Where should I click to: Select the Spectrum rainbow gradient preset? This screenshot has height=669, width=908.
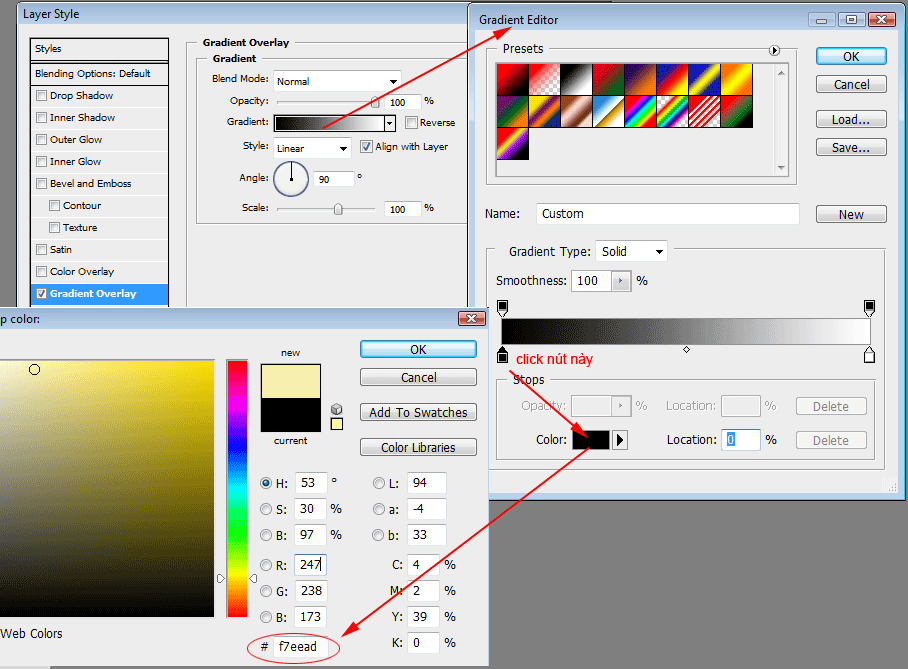tap(640, 111)
